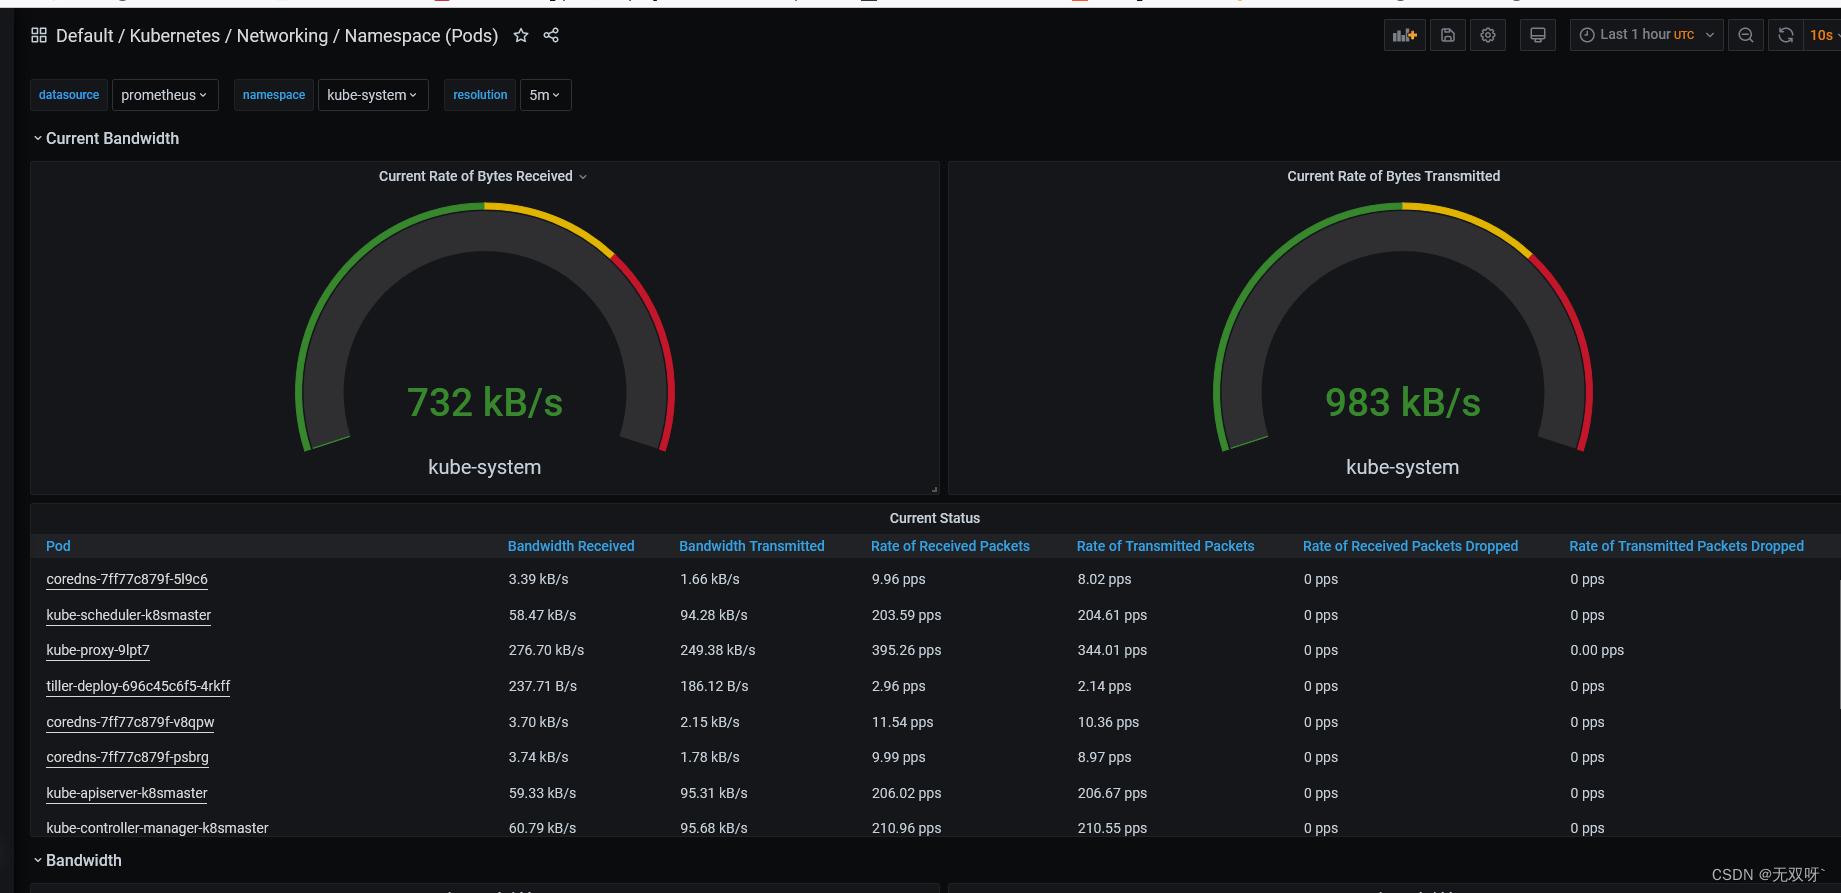Click the 58.47 kB/s cell
Image resolution: width=1841 pixels, height=893 pixels.
click(x=542, y=615)
